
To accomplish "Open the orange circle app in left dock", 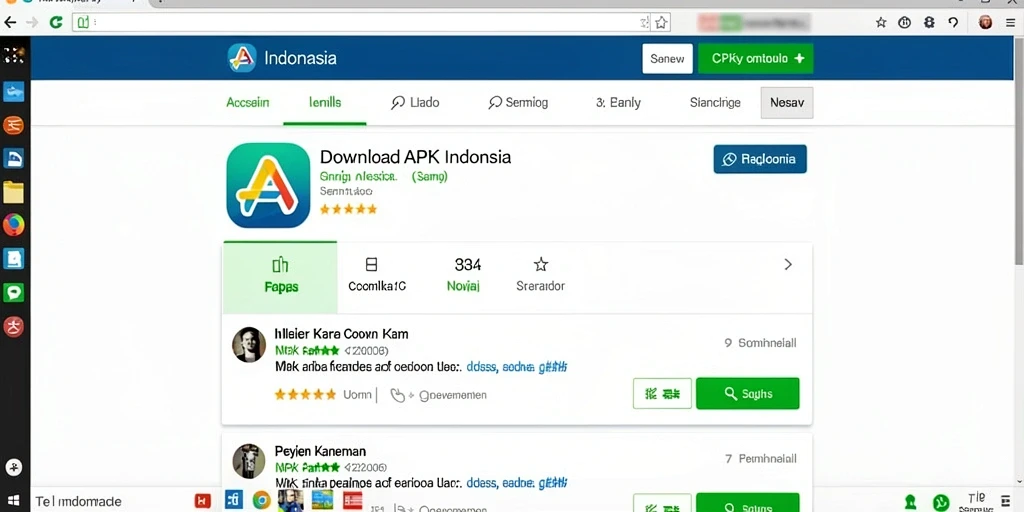I will coord(14,124).
